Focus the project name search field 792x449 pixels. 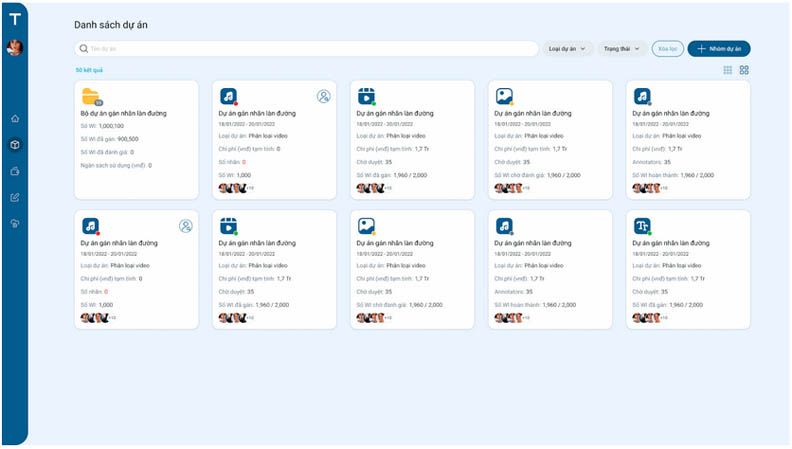tap(307, 48)
